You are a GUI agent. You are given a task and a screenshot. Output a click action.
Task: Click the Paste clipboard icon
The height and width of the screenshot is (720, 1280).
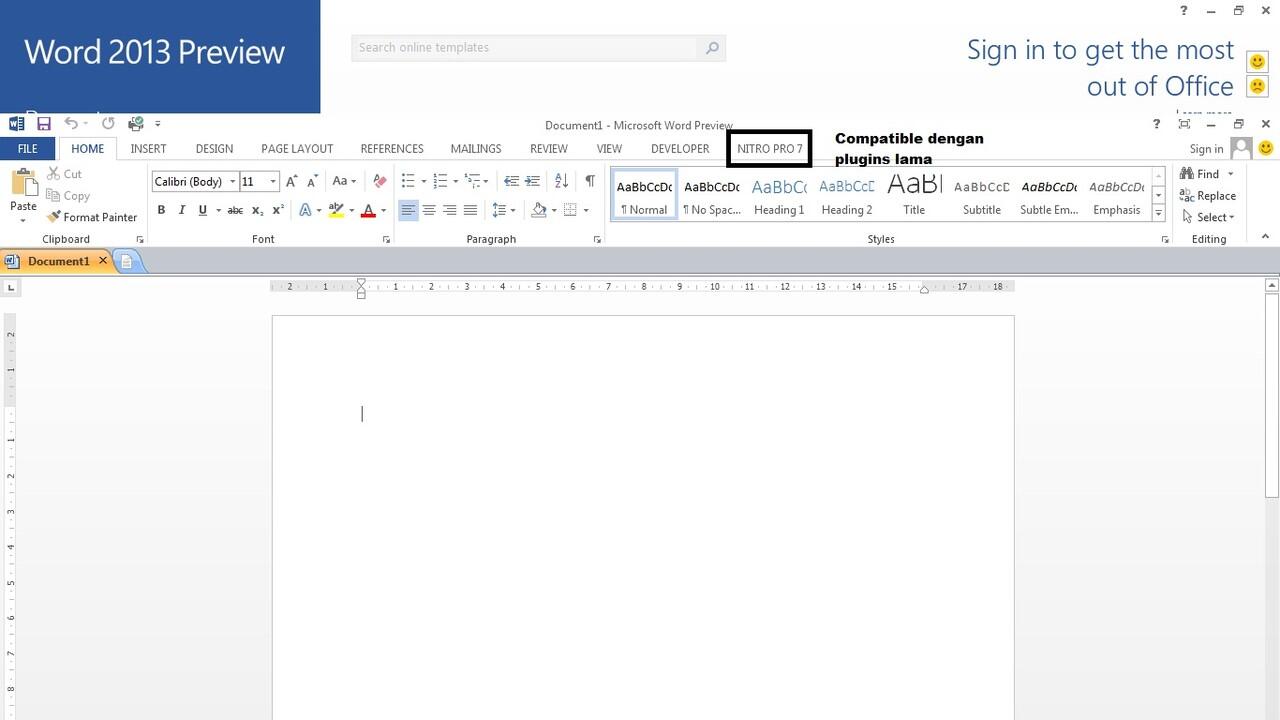pos(23,183)
